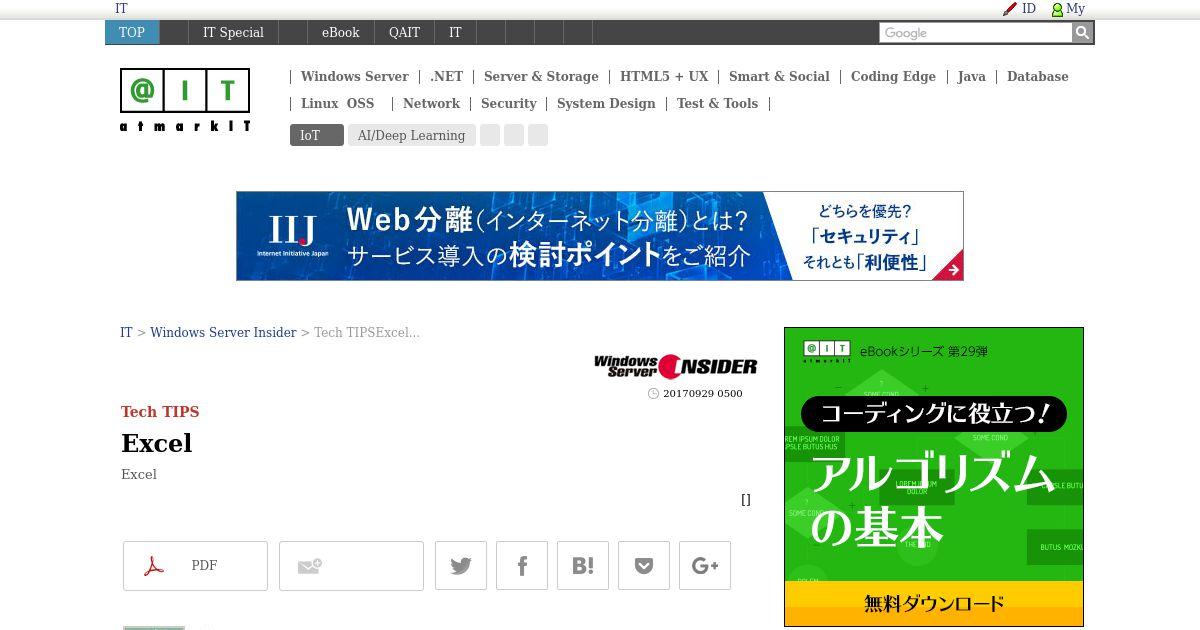1200x630 pixels.
Task: Open the HTML5 + UX link
Action: (x=664, y=76)
